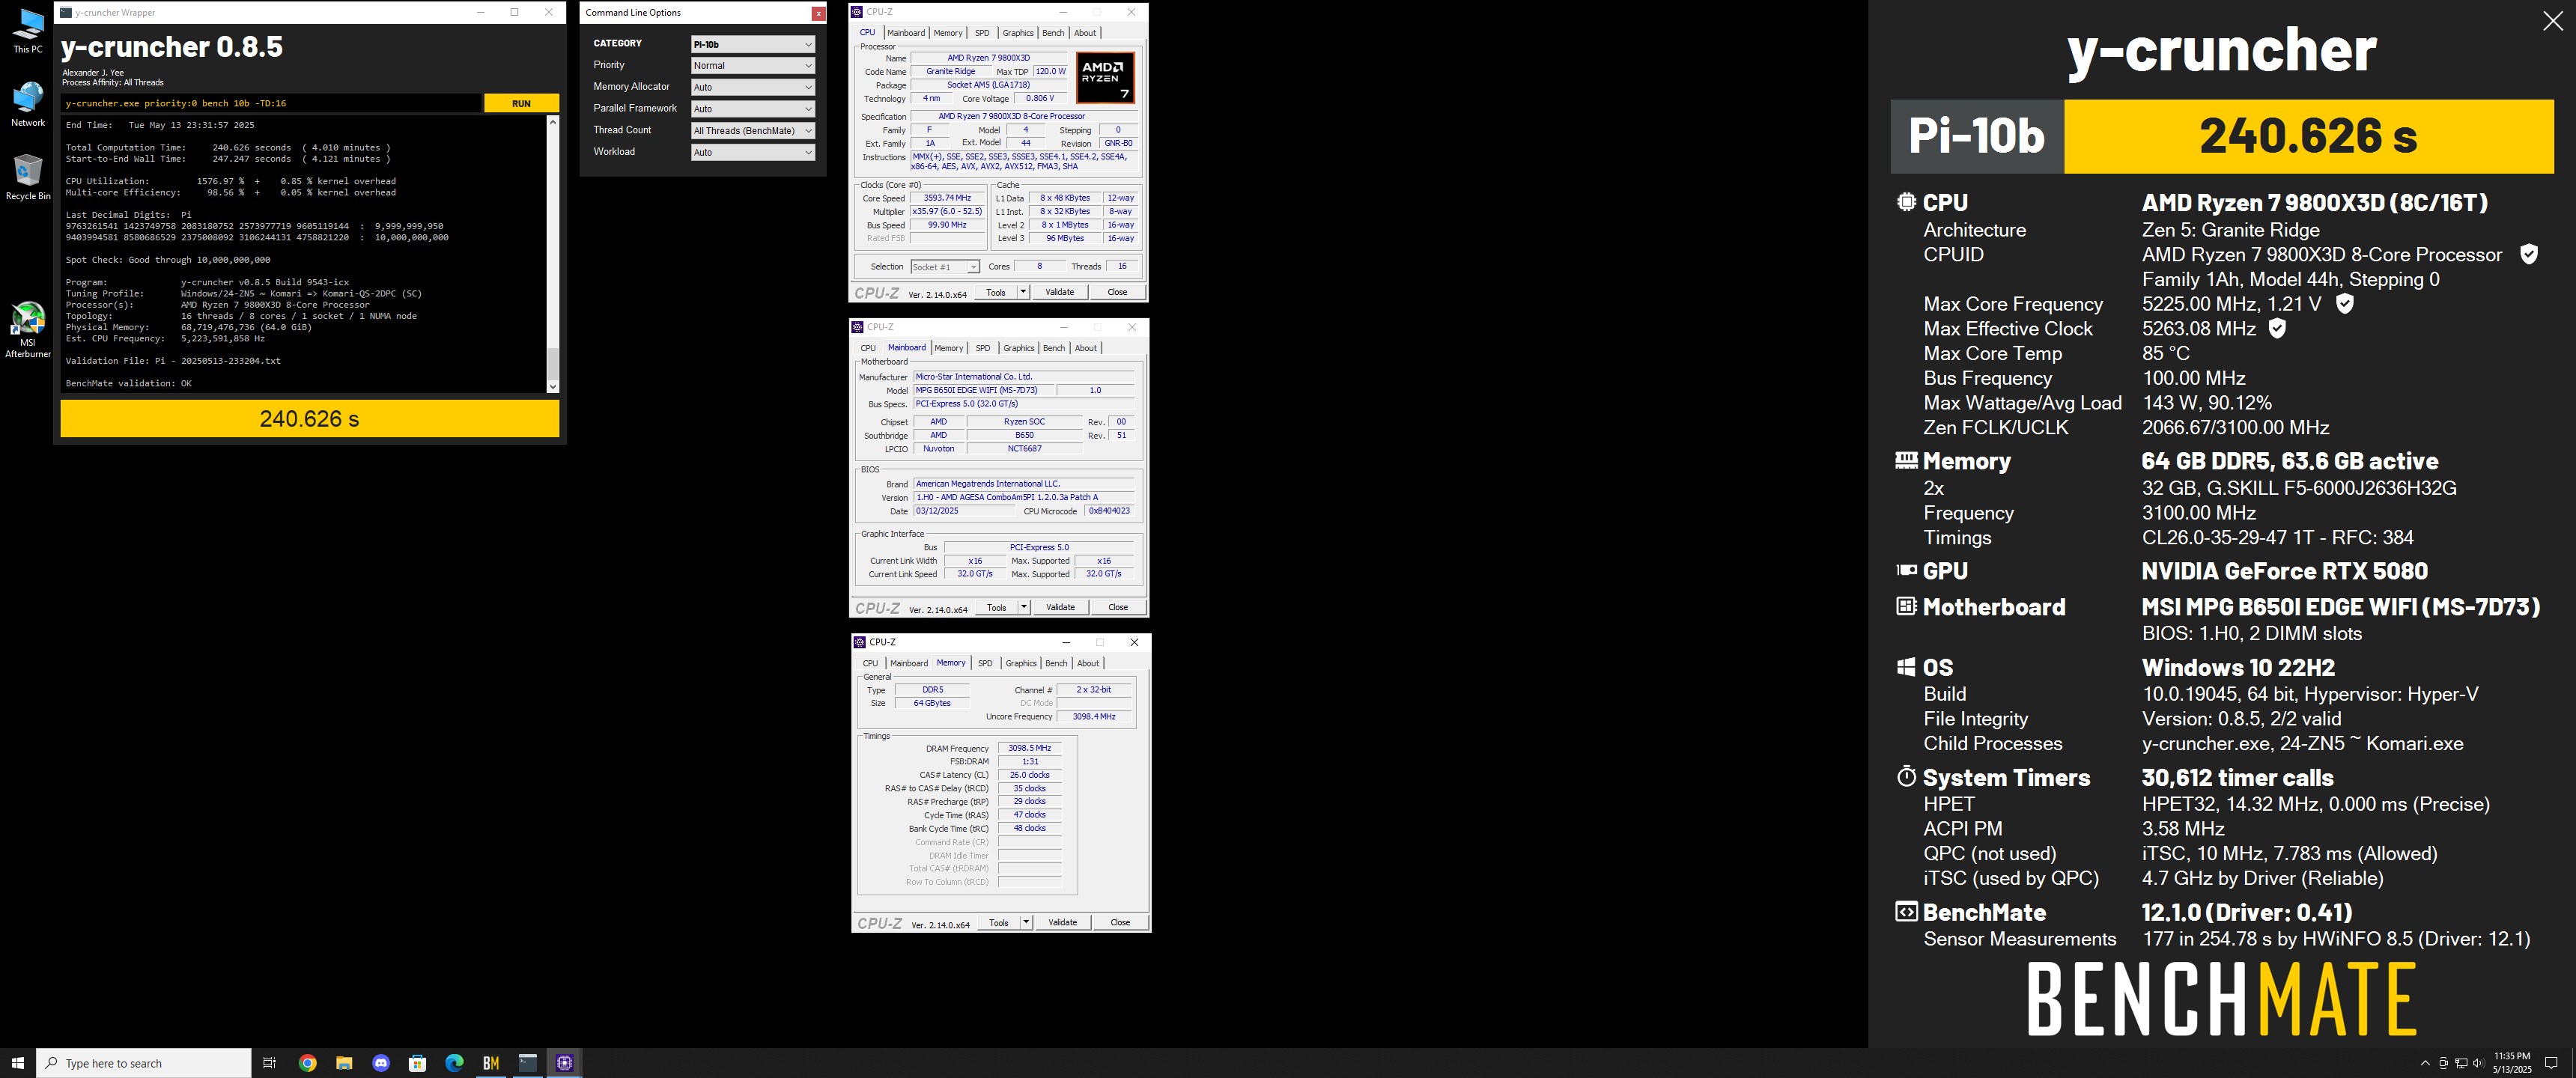Viewport: 2576px width, 1078px height.
Task: Switch to the CPU-Z taskbar icon
Action: coord(565,1063)
